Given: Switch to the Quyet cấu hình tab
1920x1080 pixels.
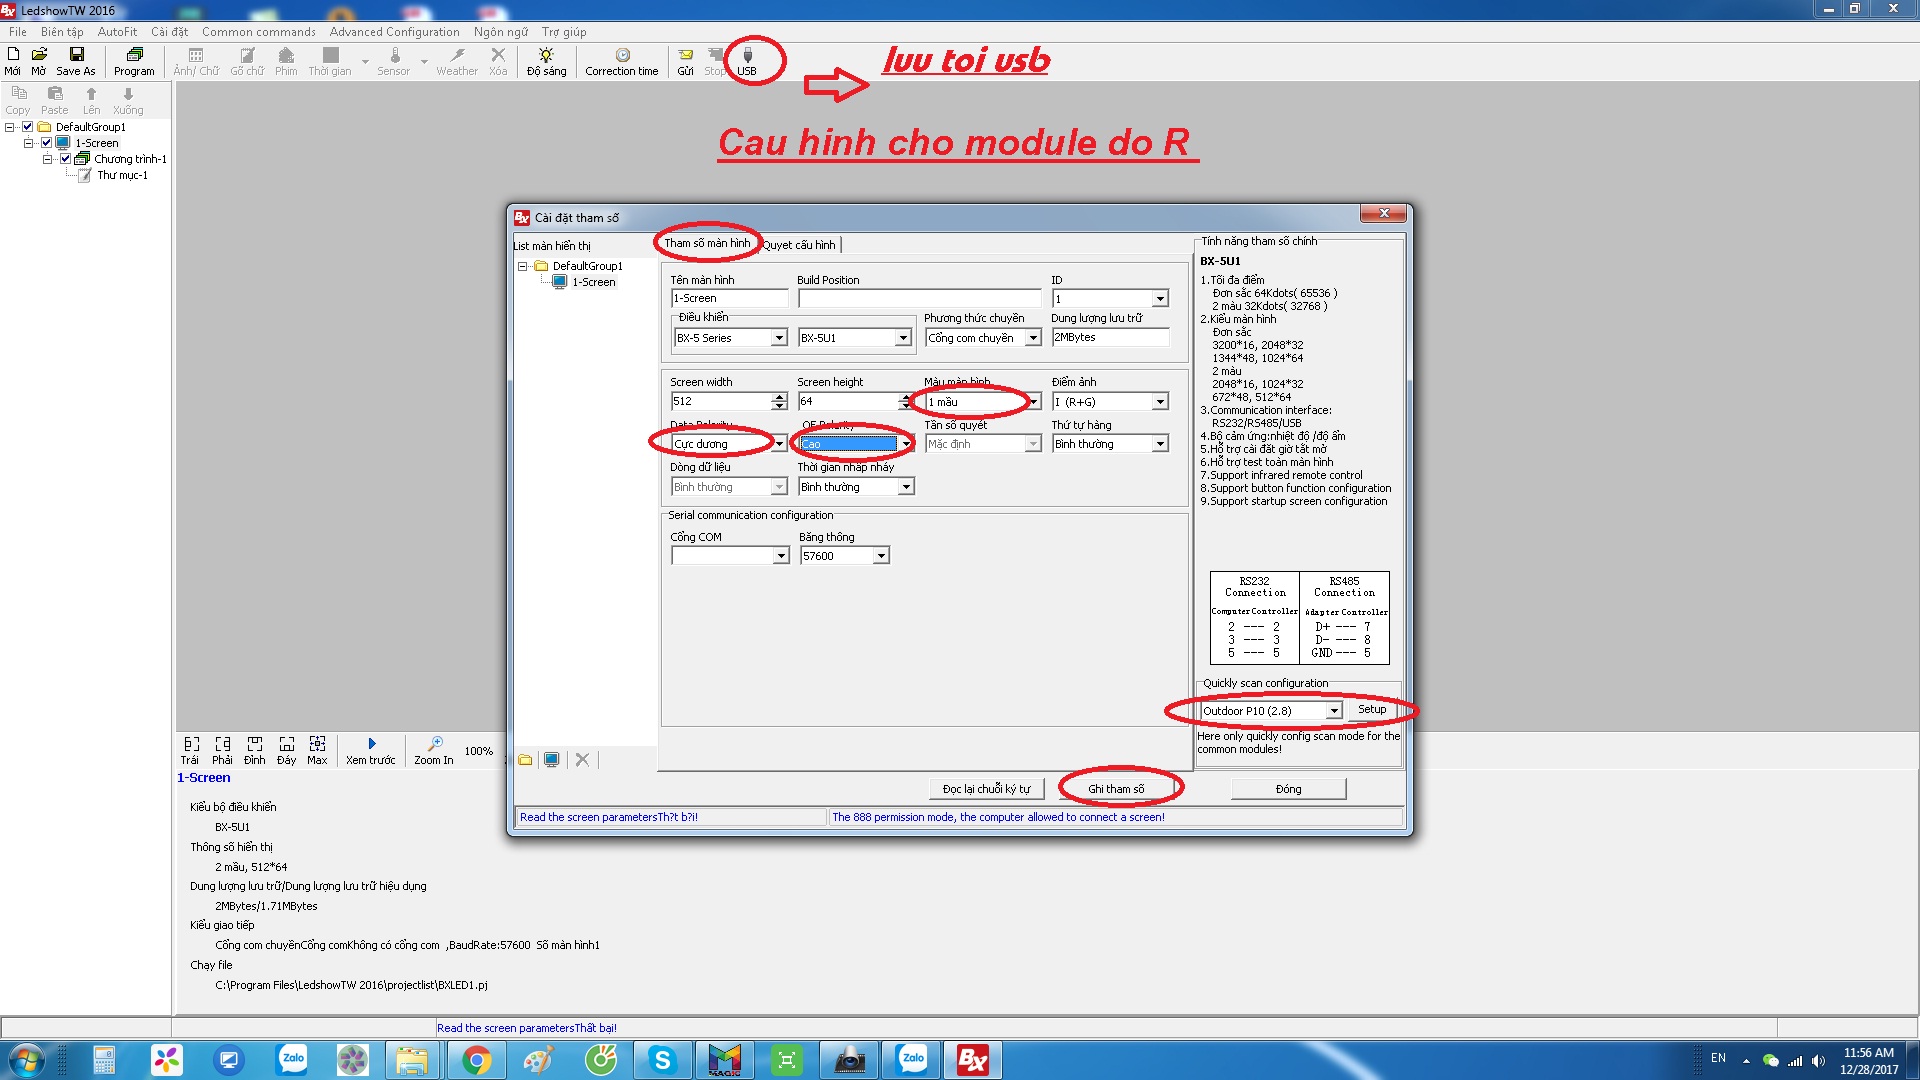Looking at the screenshot, I should click(800, 245).
